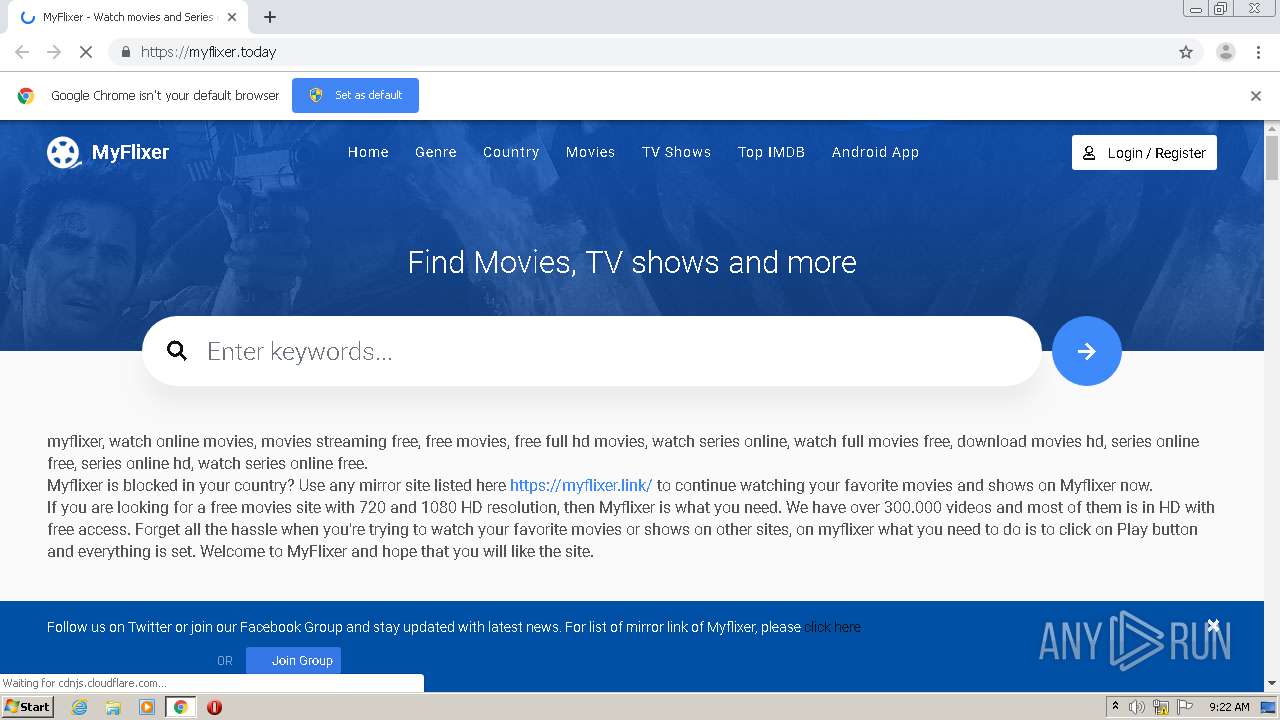Click the Login / Register button
This screenshot has width=1280, height=720.
pos(1144,153)
